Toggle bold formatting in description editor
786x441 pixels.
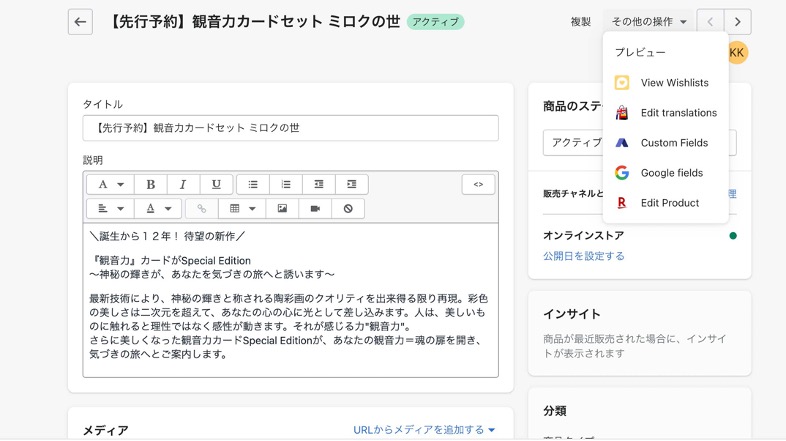tap(151, 184)
